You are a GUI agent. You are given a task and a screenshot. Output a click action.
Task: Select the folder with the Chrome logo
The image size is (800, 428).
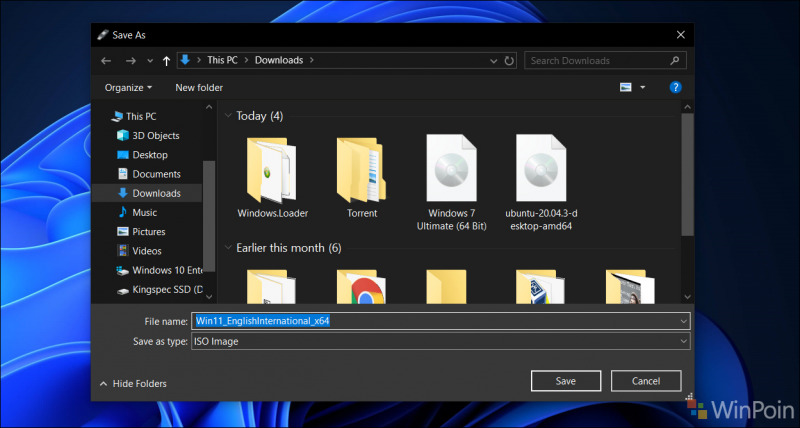pyautogui.click(x=361, y=287)
